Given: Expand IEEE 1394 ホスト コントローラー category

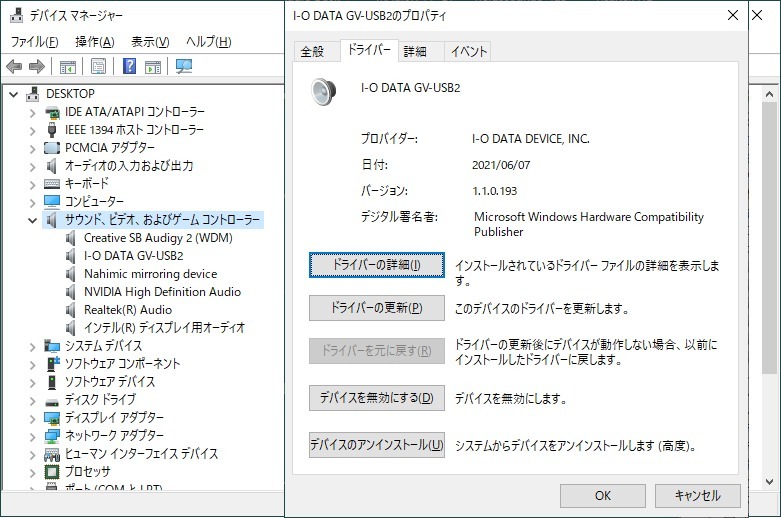Looking at the screenshot, I should point(32,130).
